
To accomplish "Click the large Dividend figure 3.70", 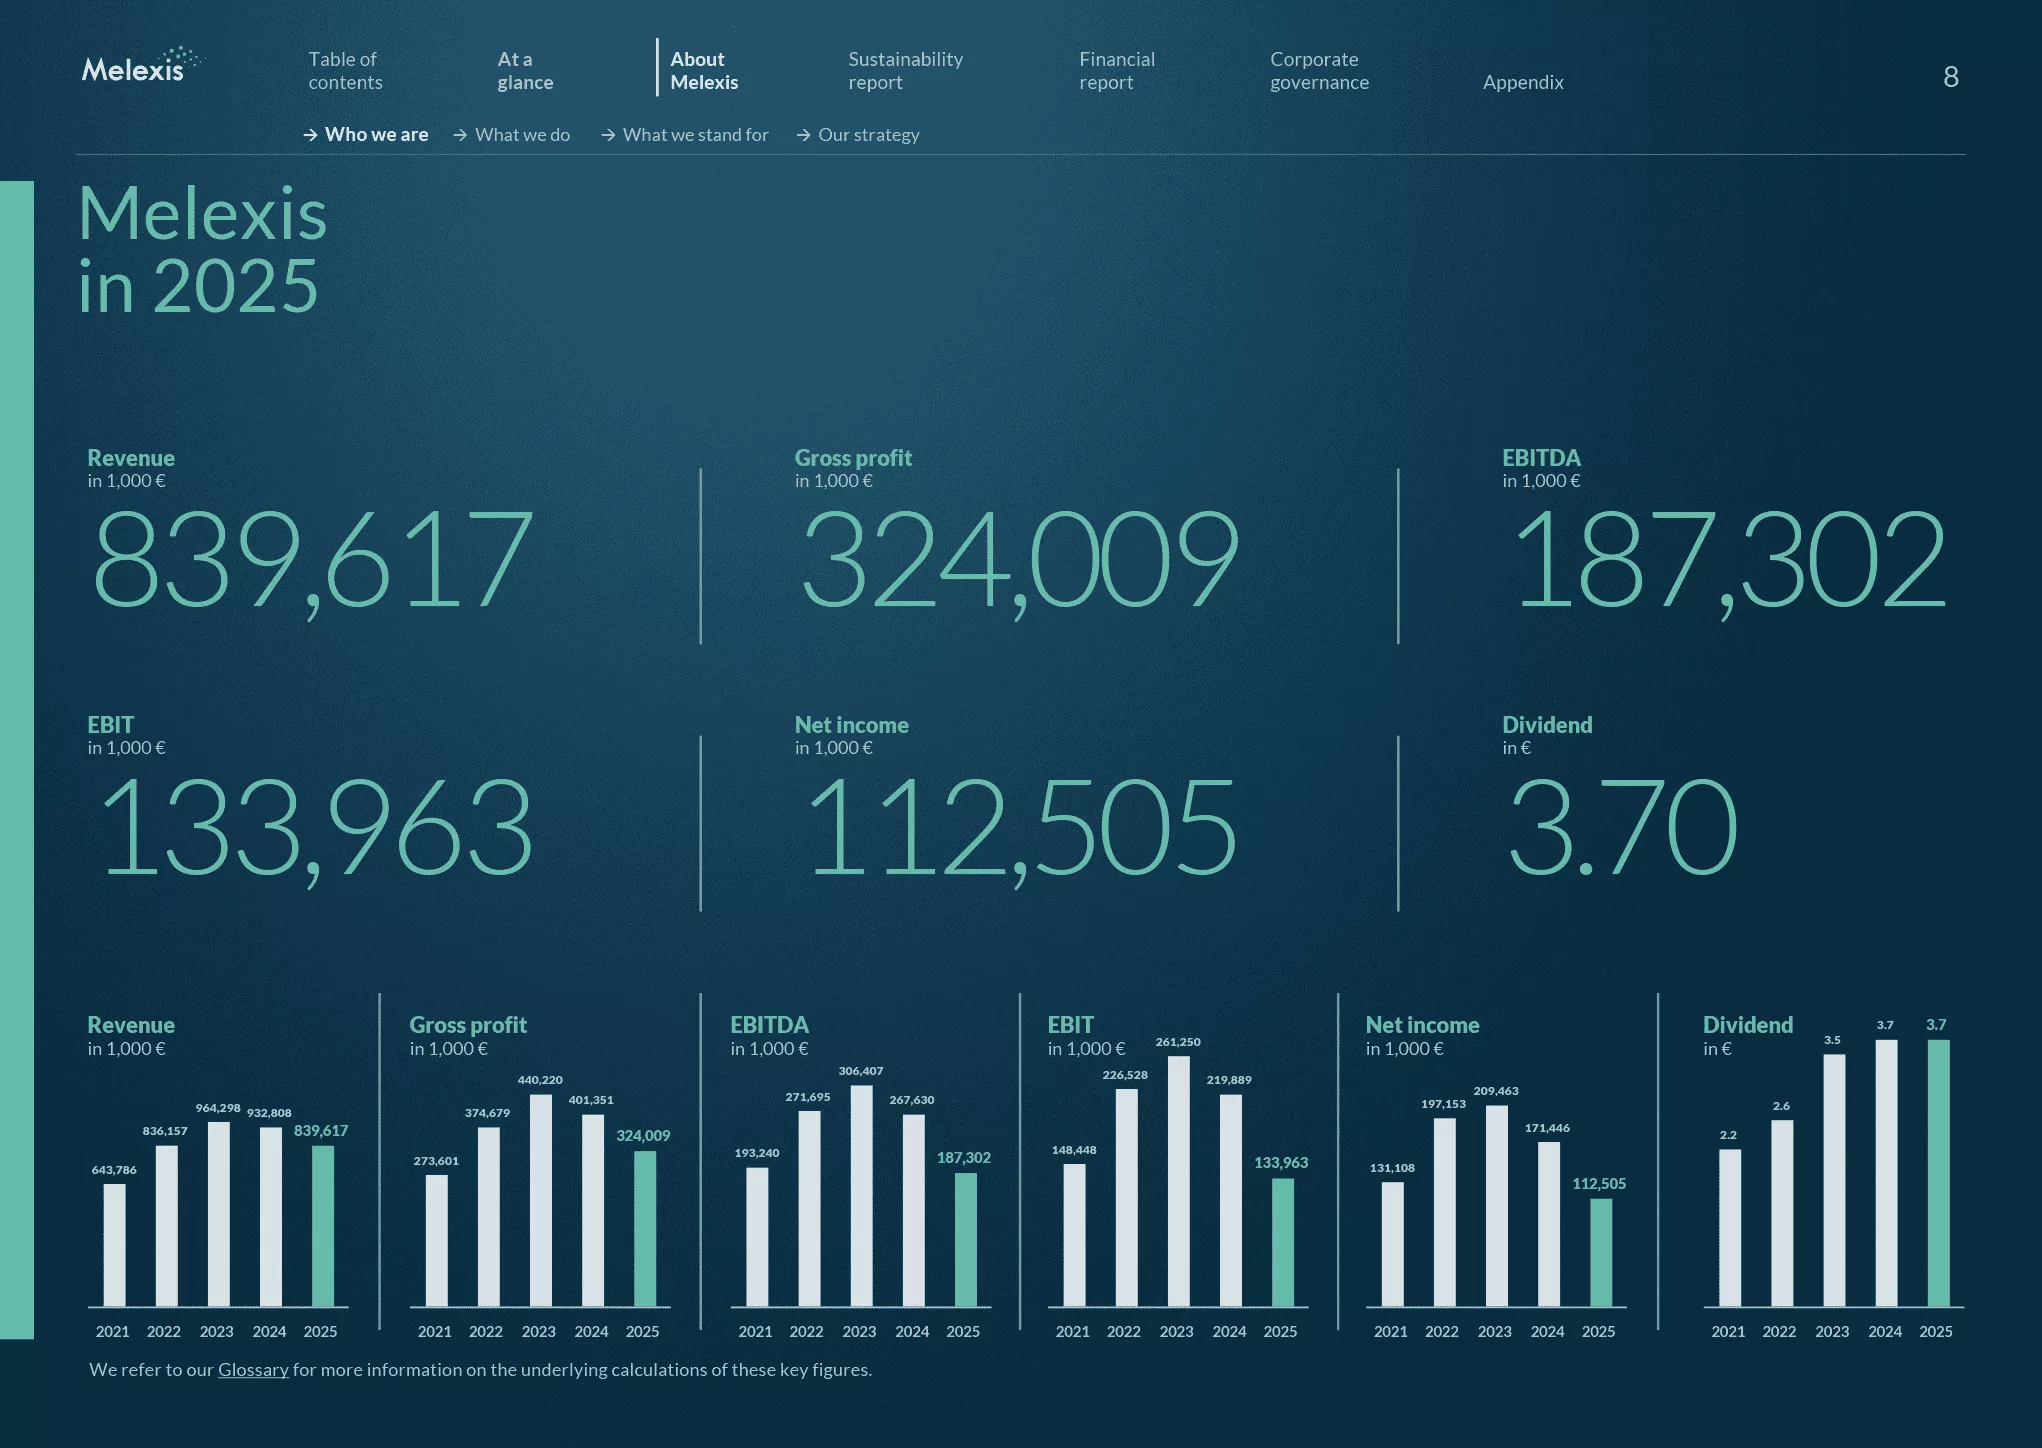I will [x=1622, y=826].
